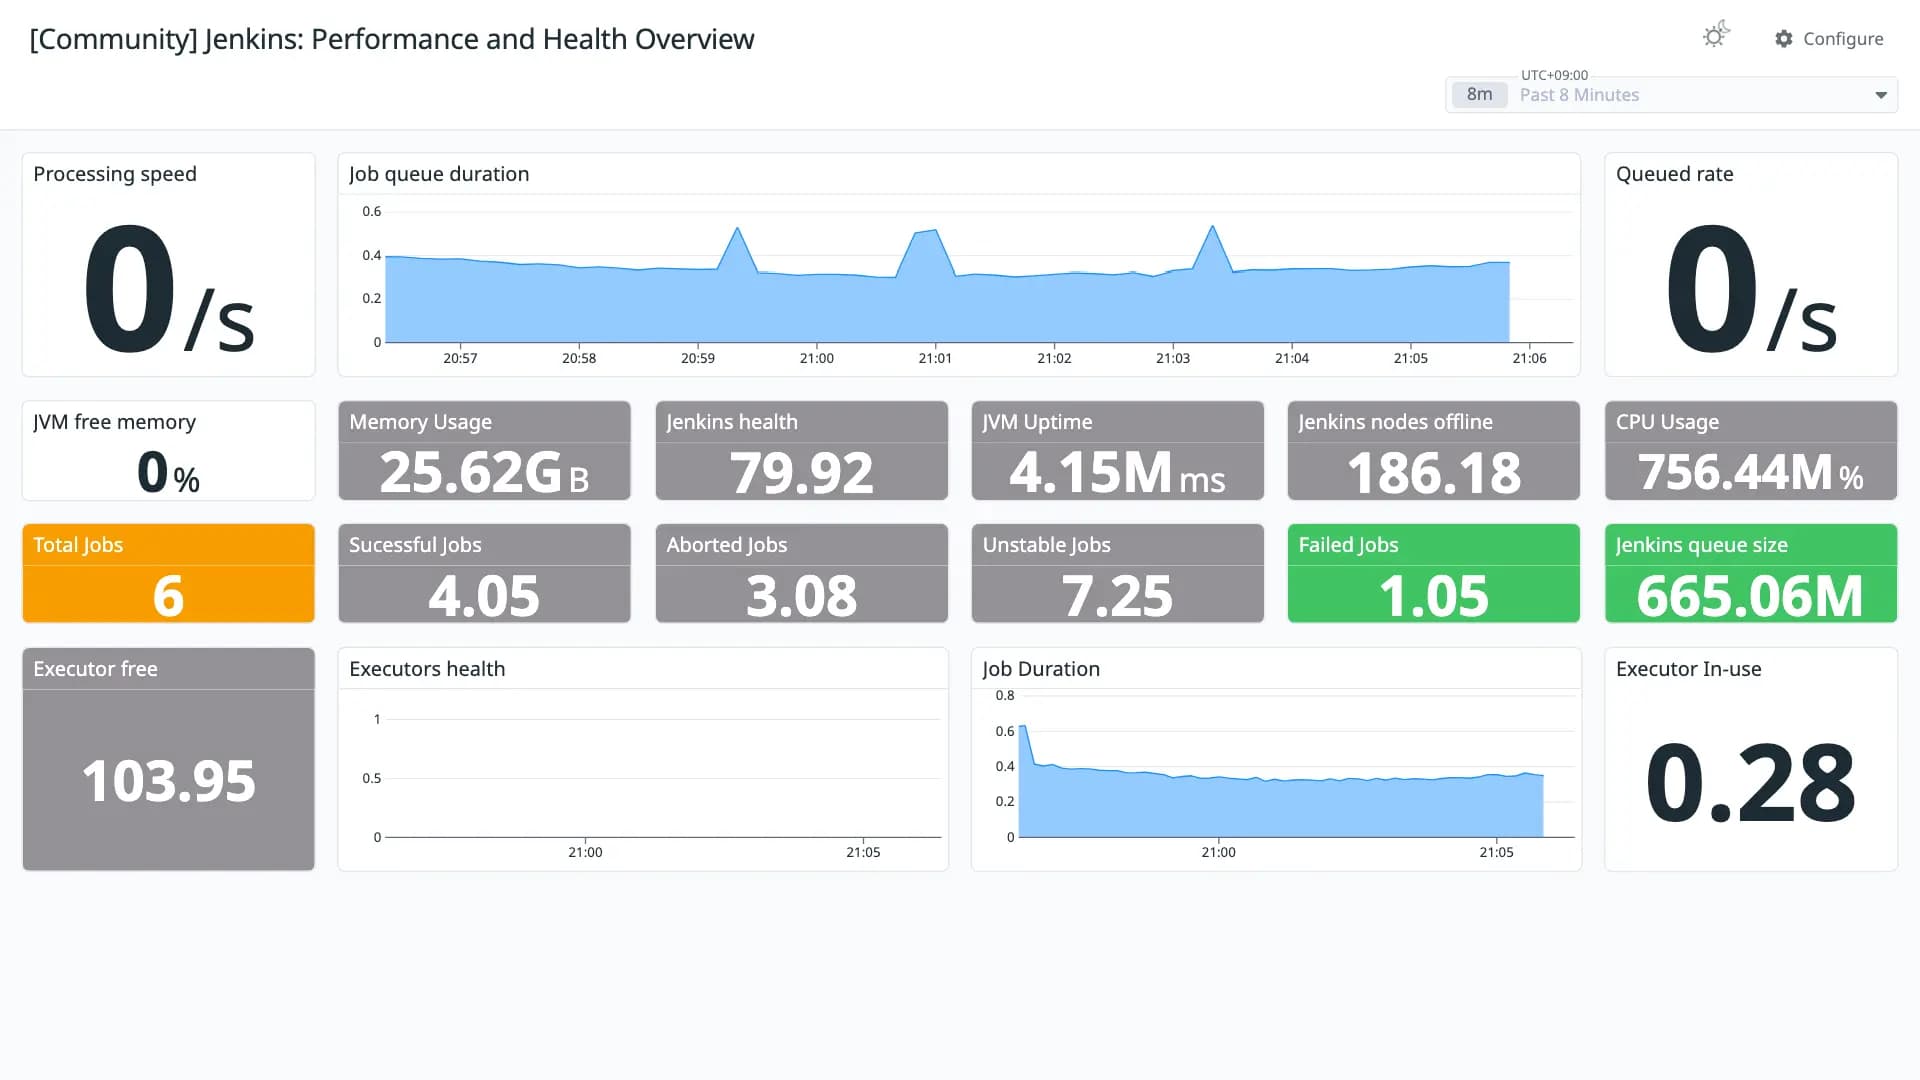Click the Unstable Jobs 7.25 tile
The image size is (1920, 1080).
1117,573
